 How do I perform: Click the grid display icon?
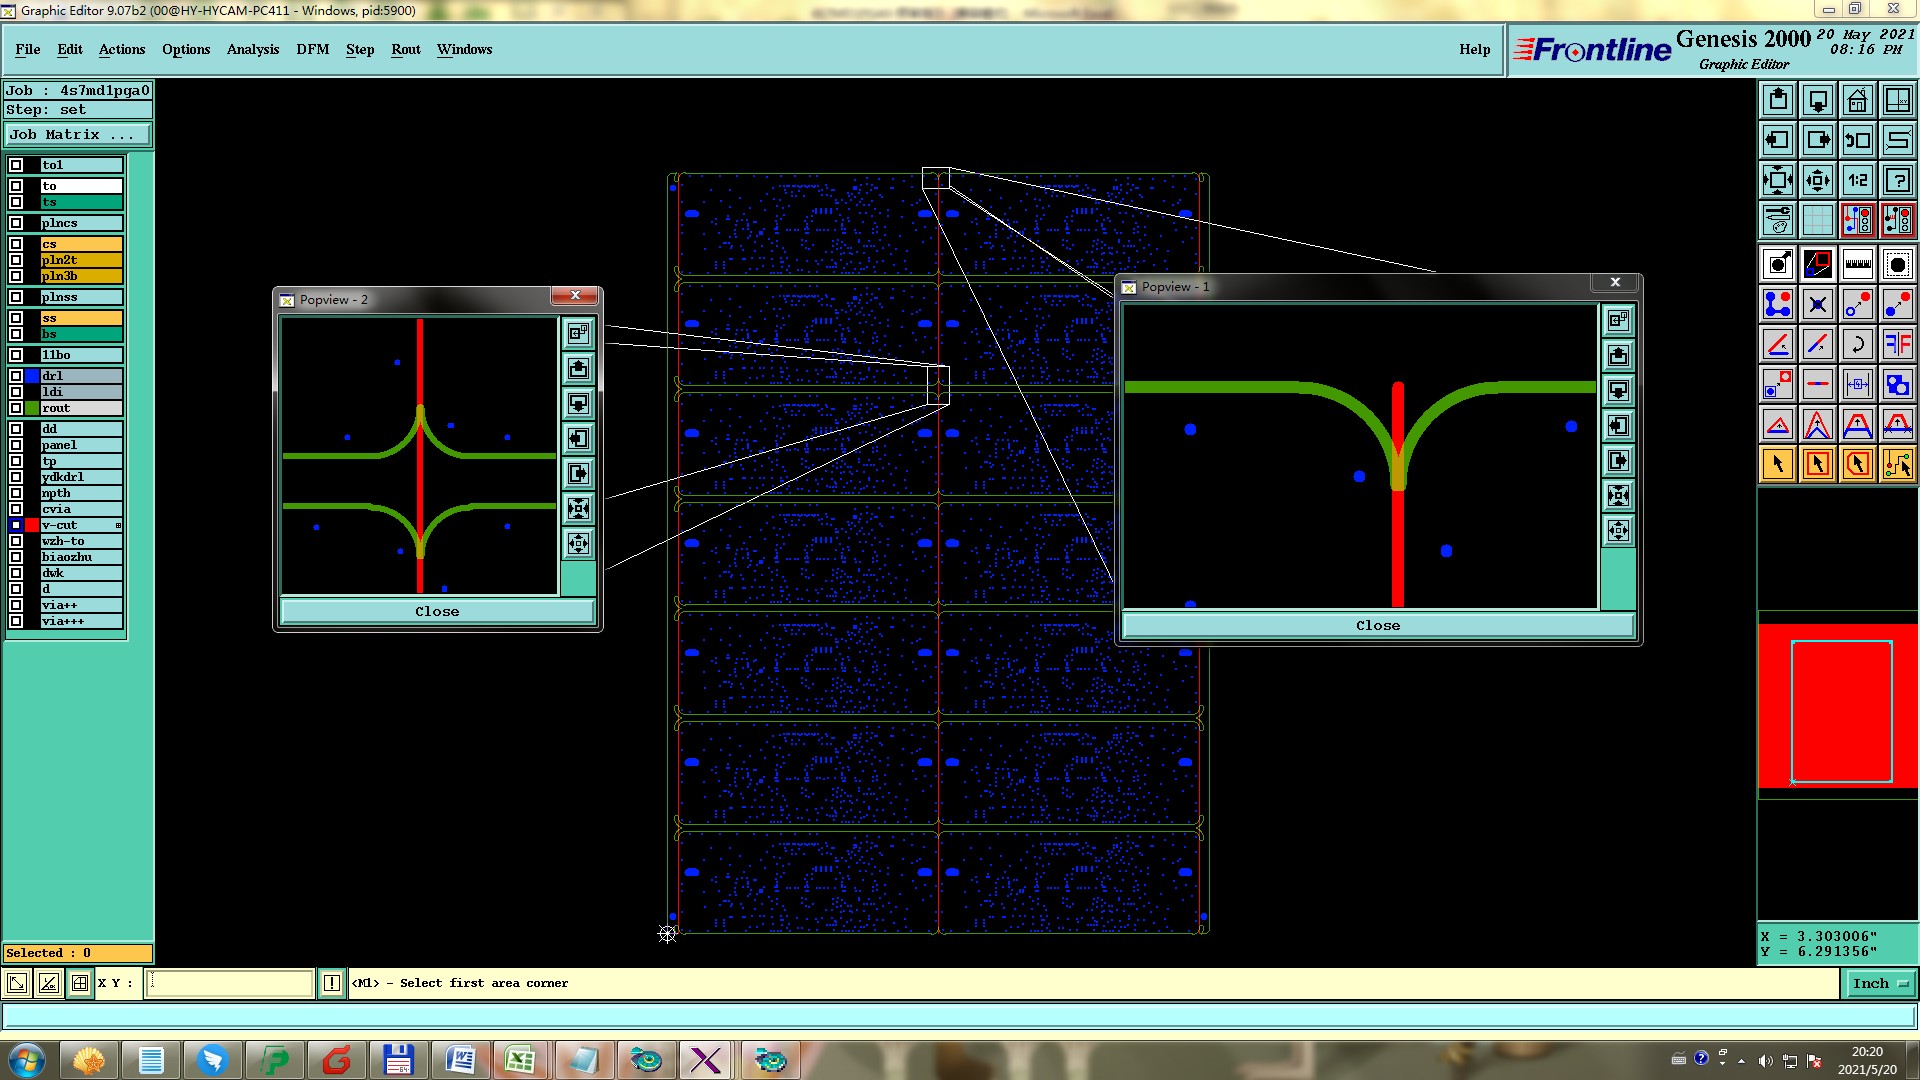[x=1817, y=220]
